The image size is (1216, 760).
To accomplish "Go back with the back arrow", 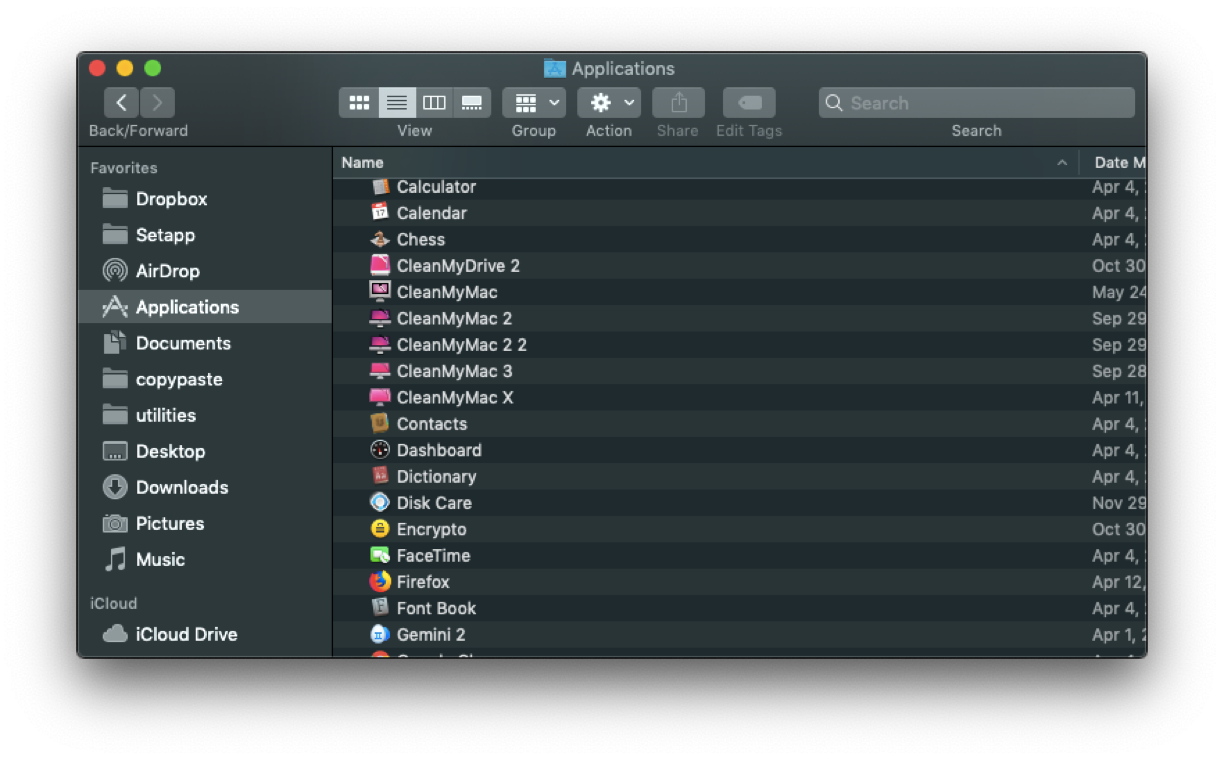I will (121, 102).
